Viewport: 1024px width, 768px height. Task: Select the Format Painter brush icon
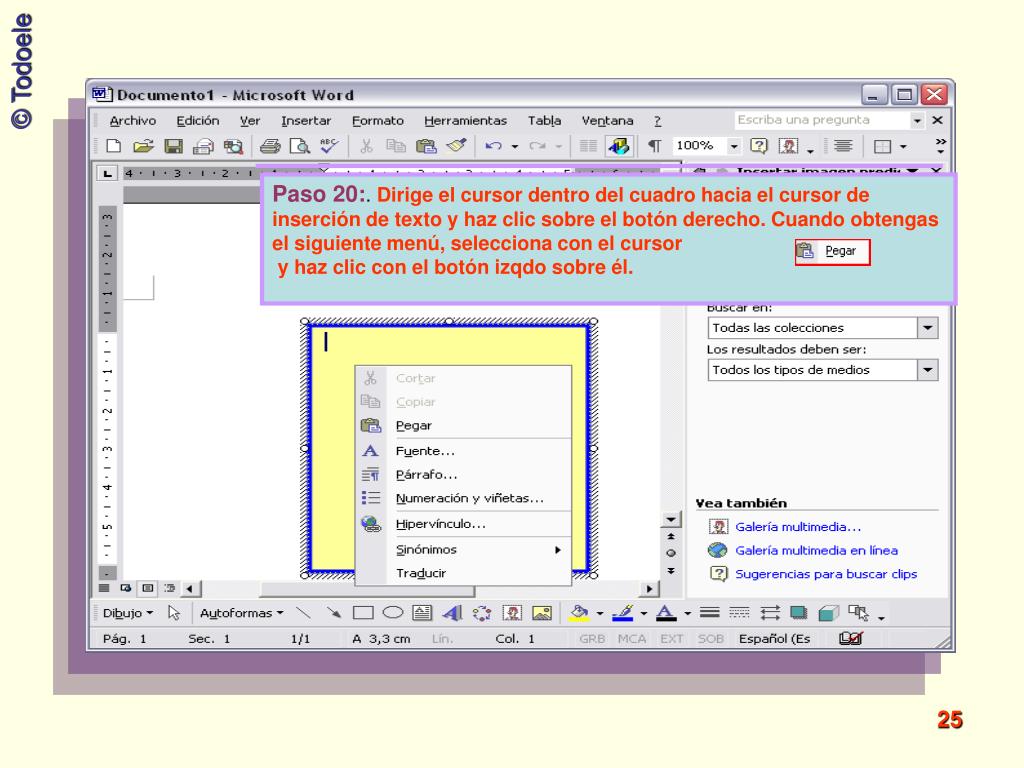coord(456,146)
